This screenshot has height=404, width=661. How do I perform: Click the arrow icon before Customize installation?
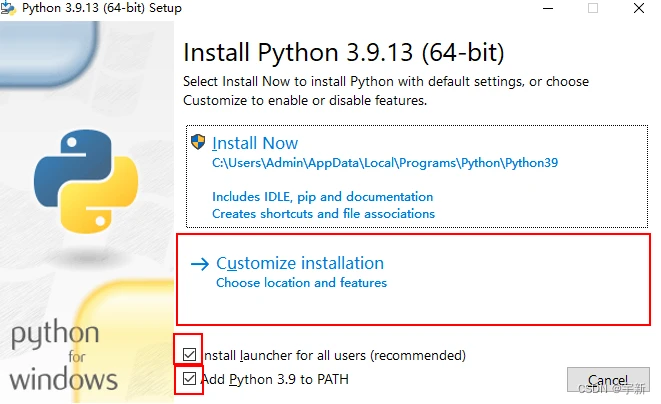point(200,264)
